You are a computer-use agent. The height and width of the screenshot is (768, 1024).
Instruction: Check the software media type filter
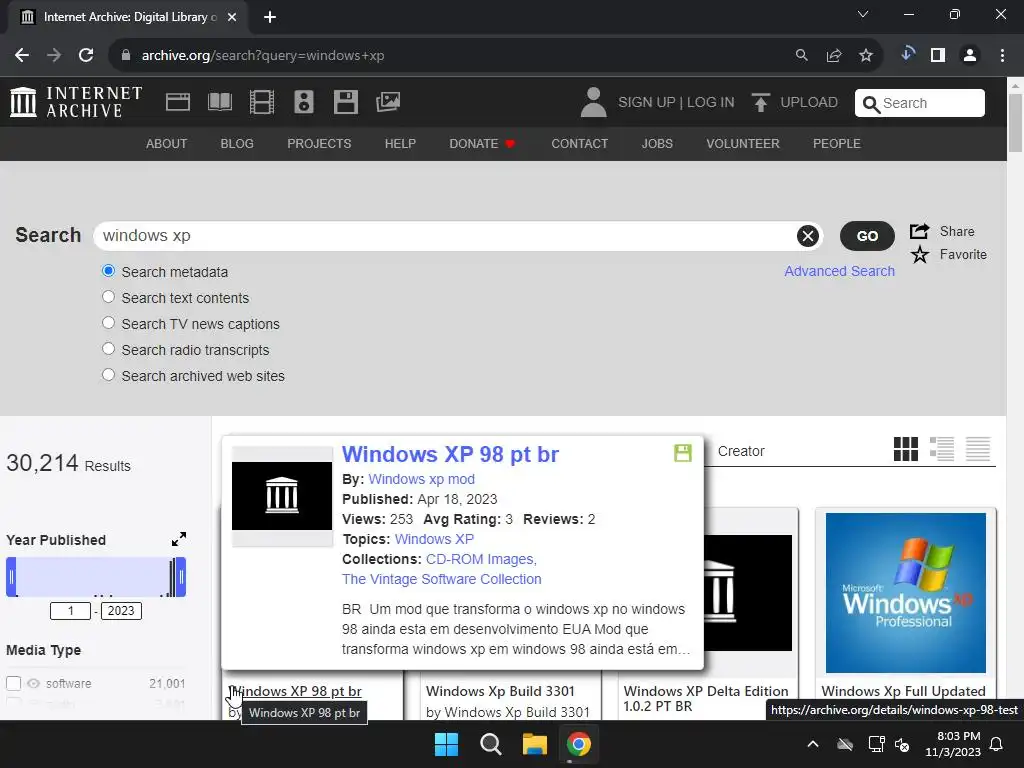coord(14,683)
